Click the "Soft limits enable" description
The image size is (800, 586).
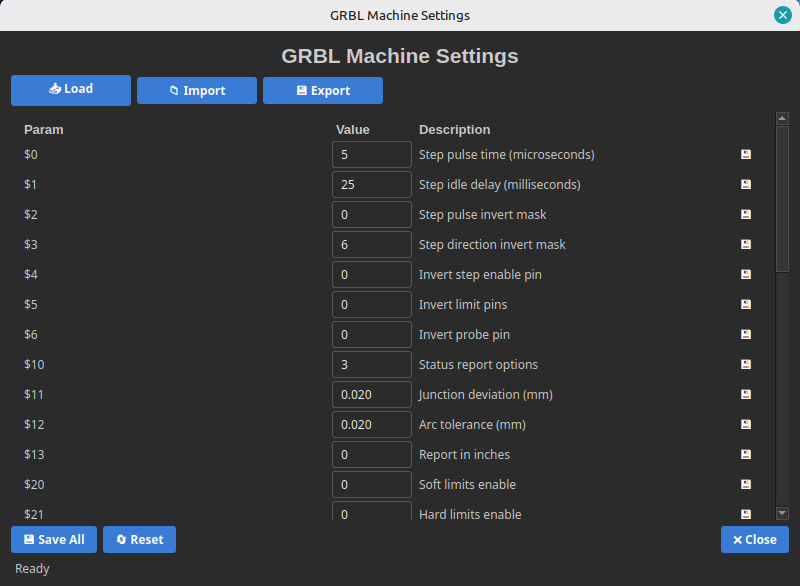coord(467,485)
